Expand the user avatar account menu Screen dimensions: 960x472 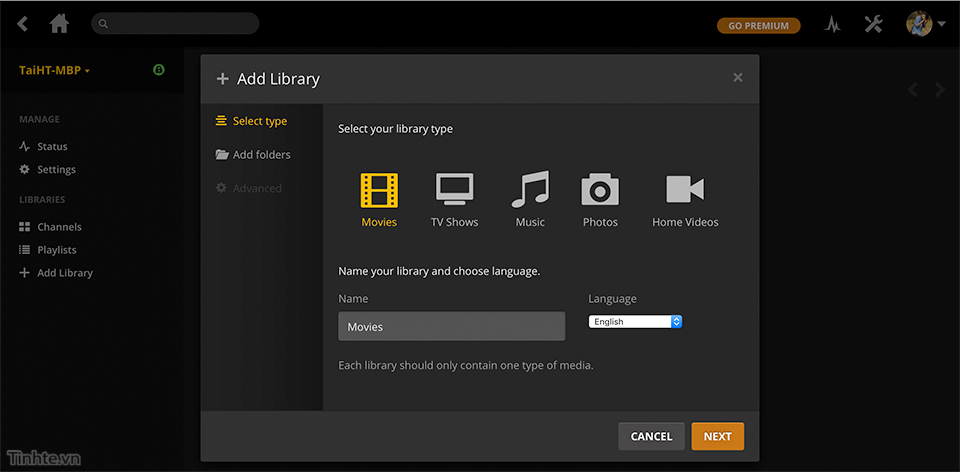(925, 24)
